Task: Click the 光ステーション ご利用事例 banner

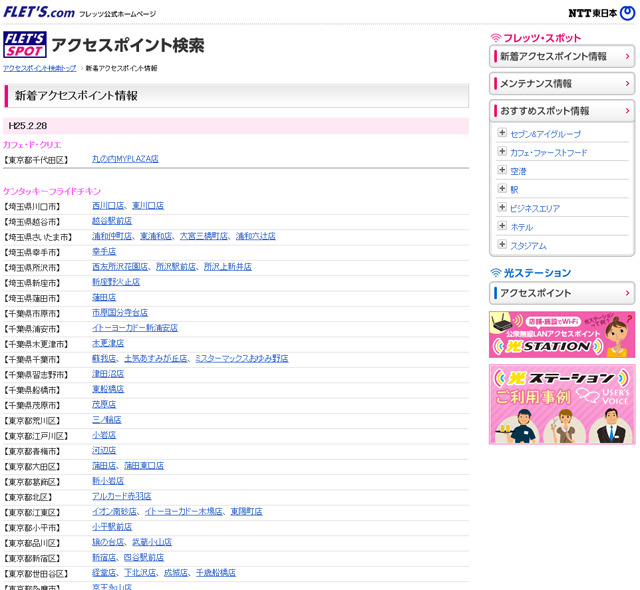Action: (x=562, y=404)
